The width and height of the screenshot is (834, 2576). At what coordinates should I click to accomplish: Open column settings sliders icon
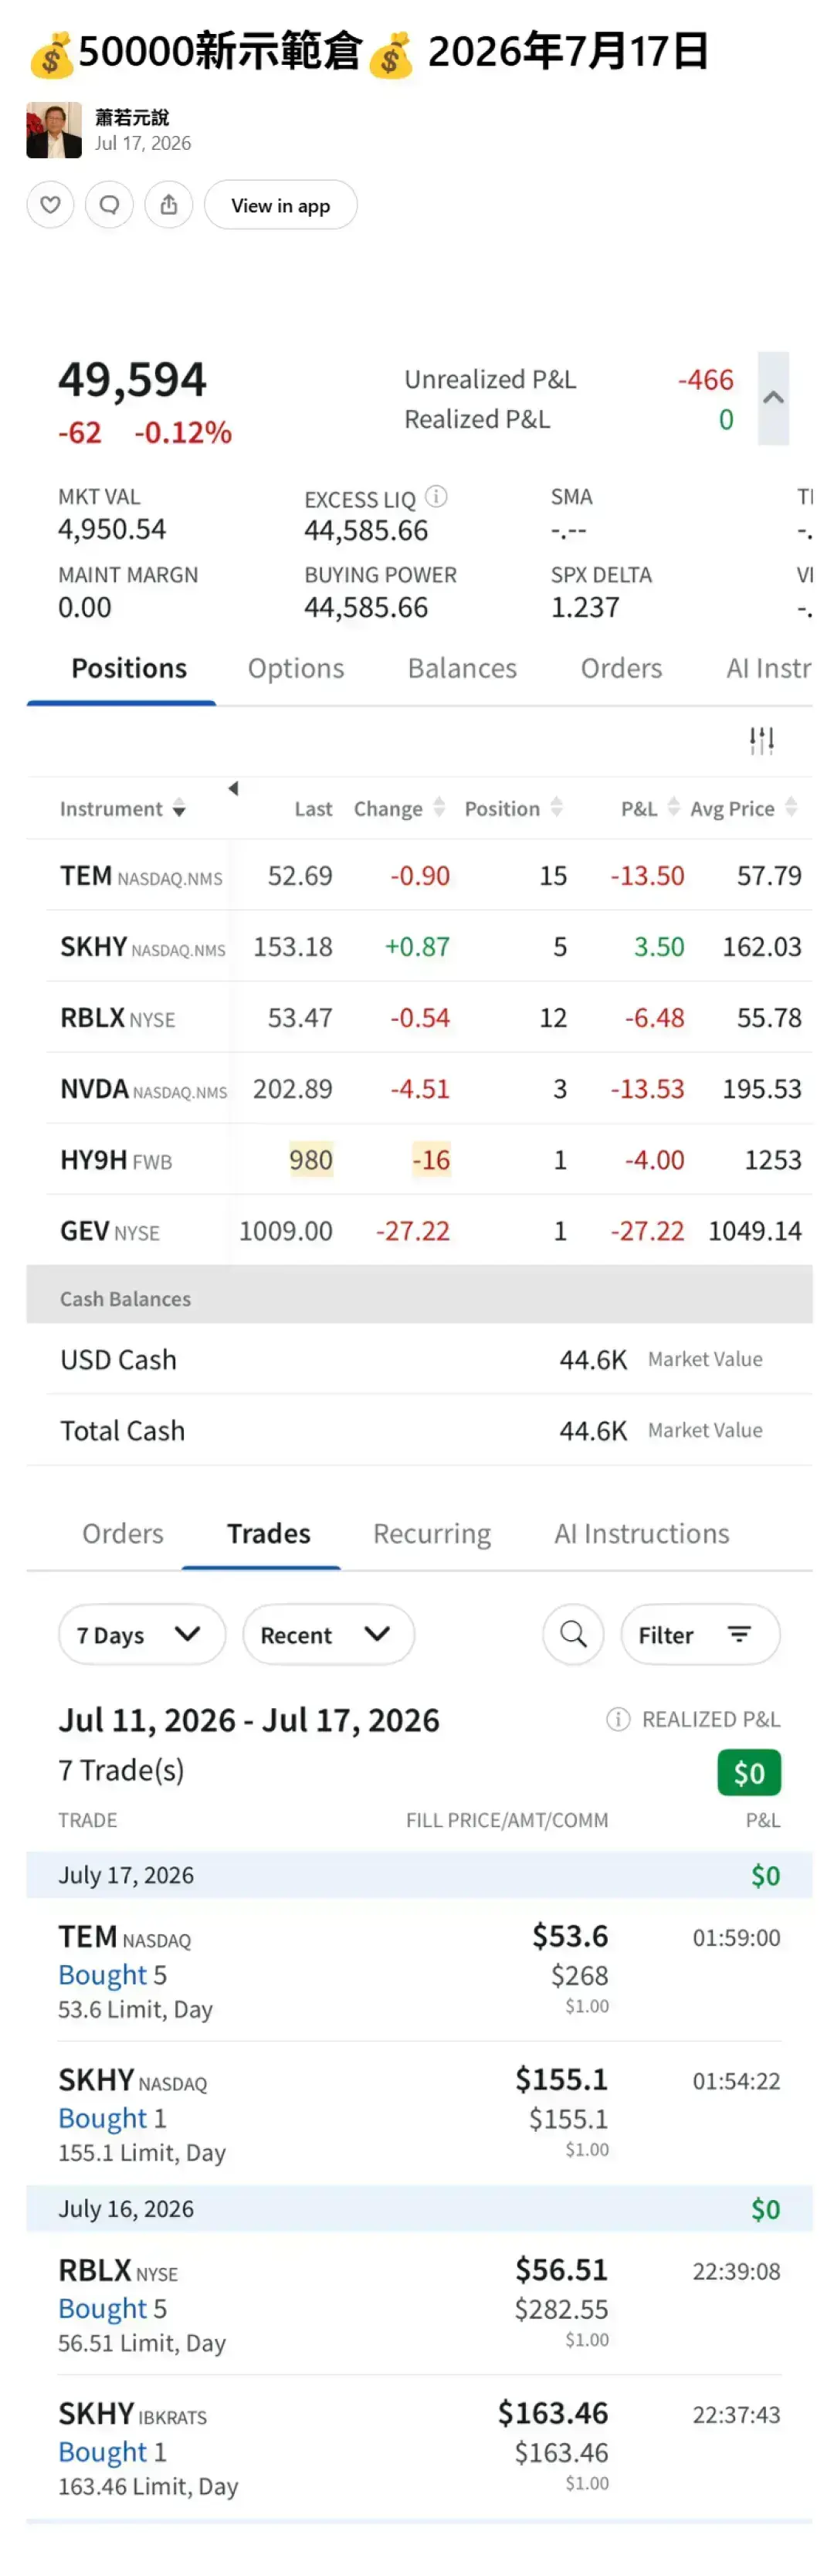[x=761, y=740]
